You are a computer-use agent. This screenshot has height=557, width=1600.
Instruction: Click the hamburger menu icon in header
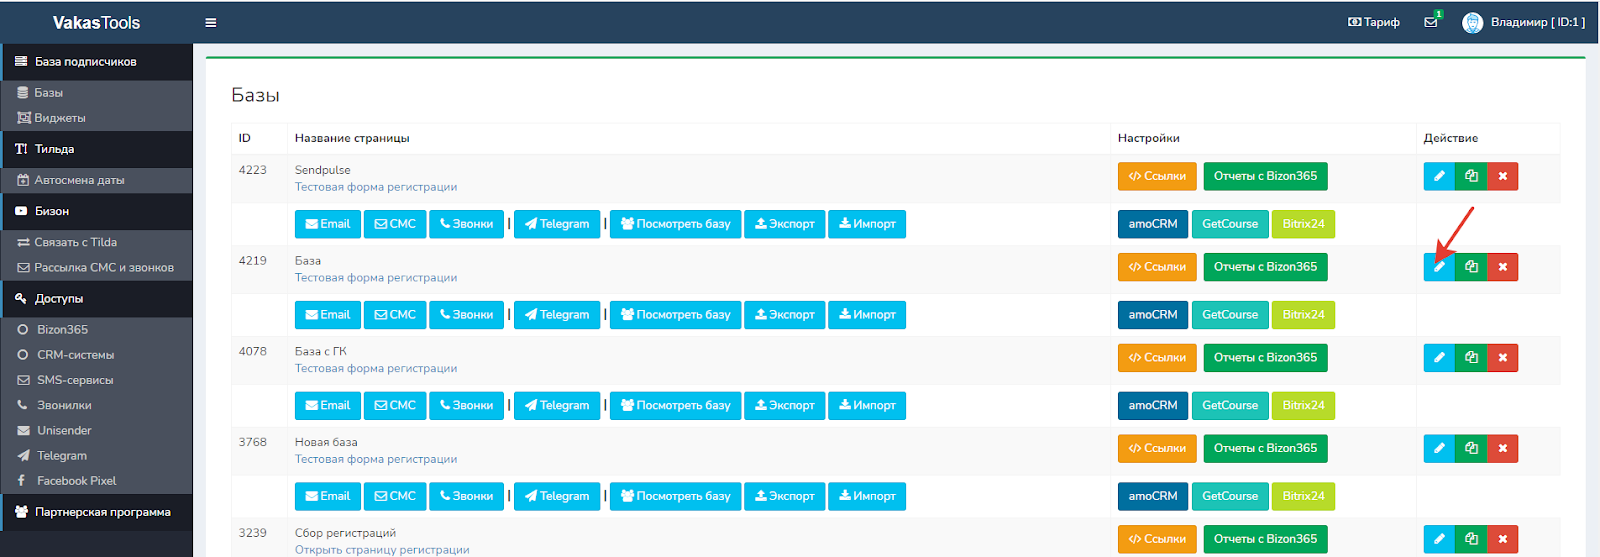[211, 23]
